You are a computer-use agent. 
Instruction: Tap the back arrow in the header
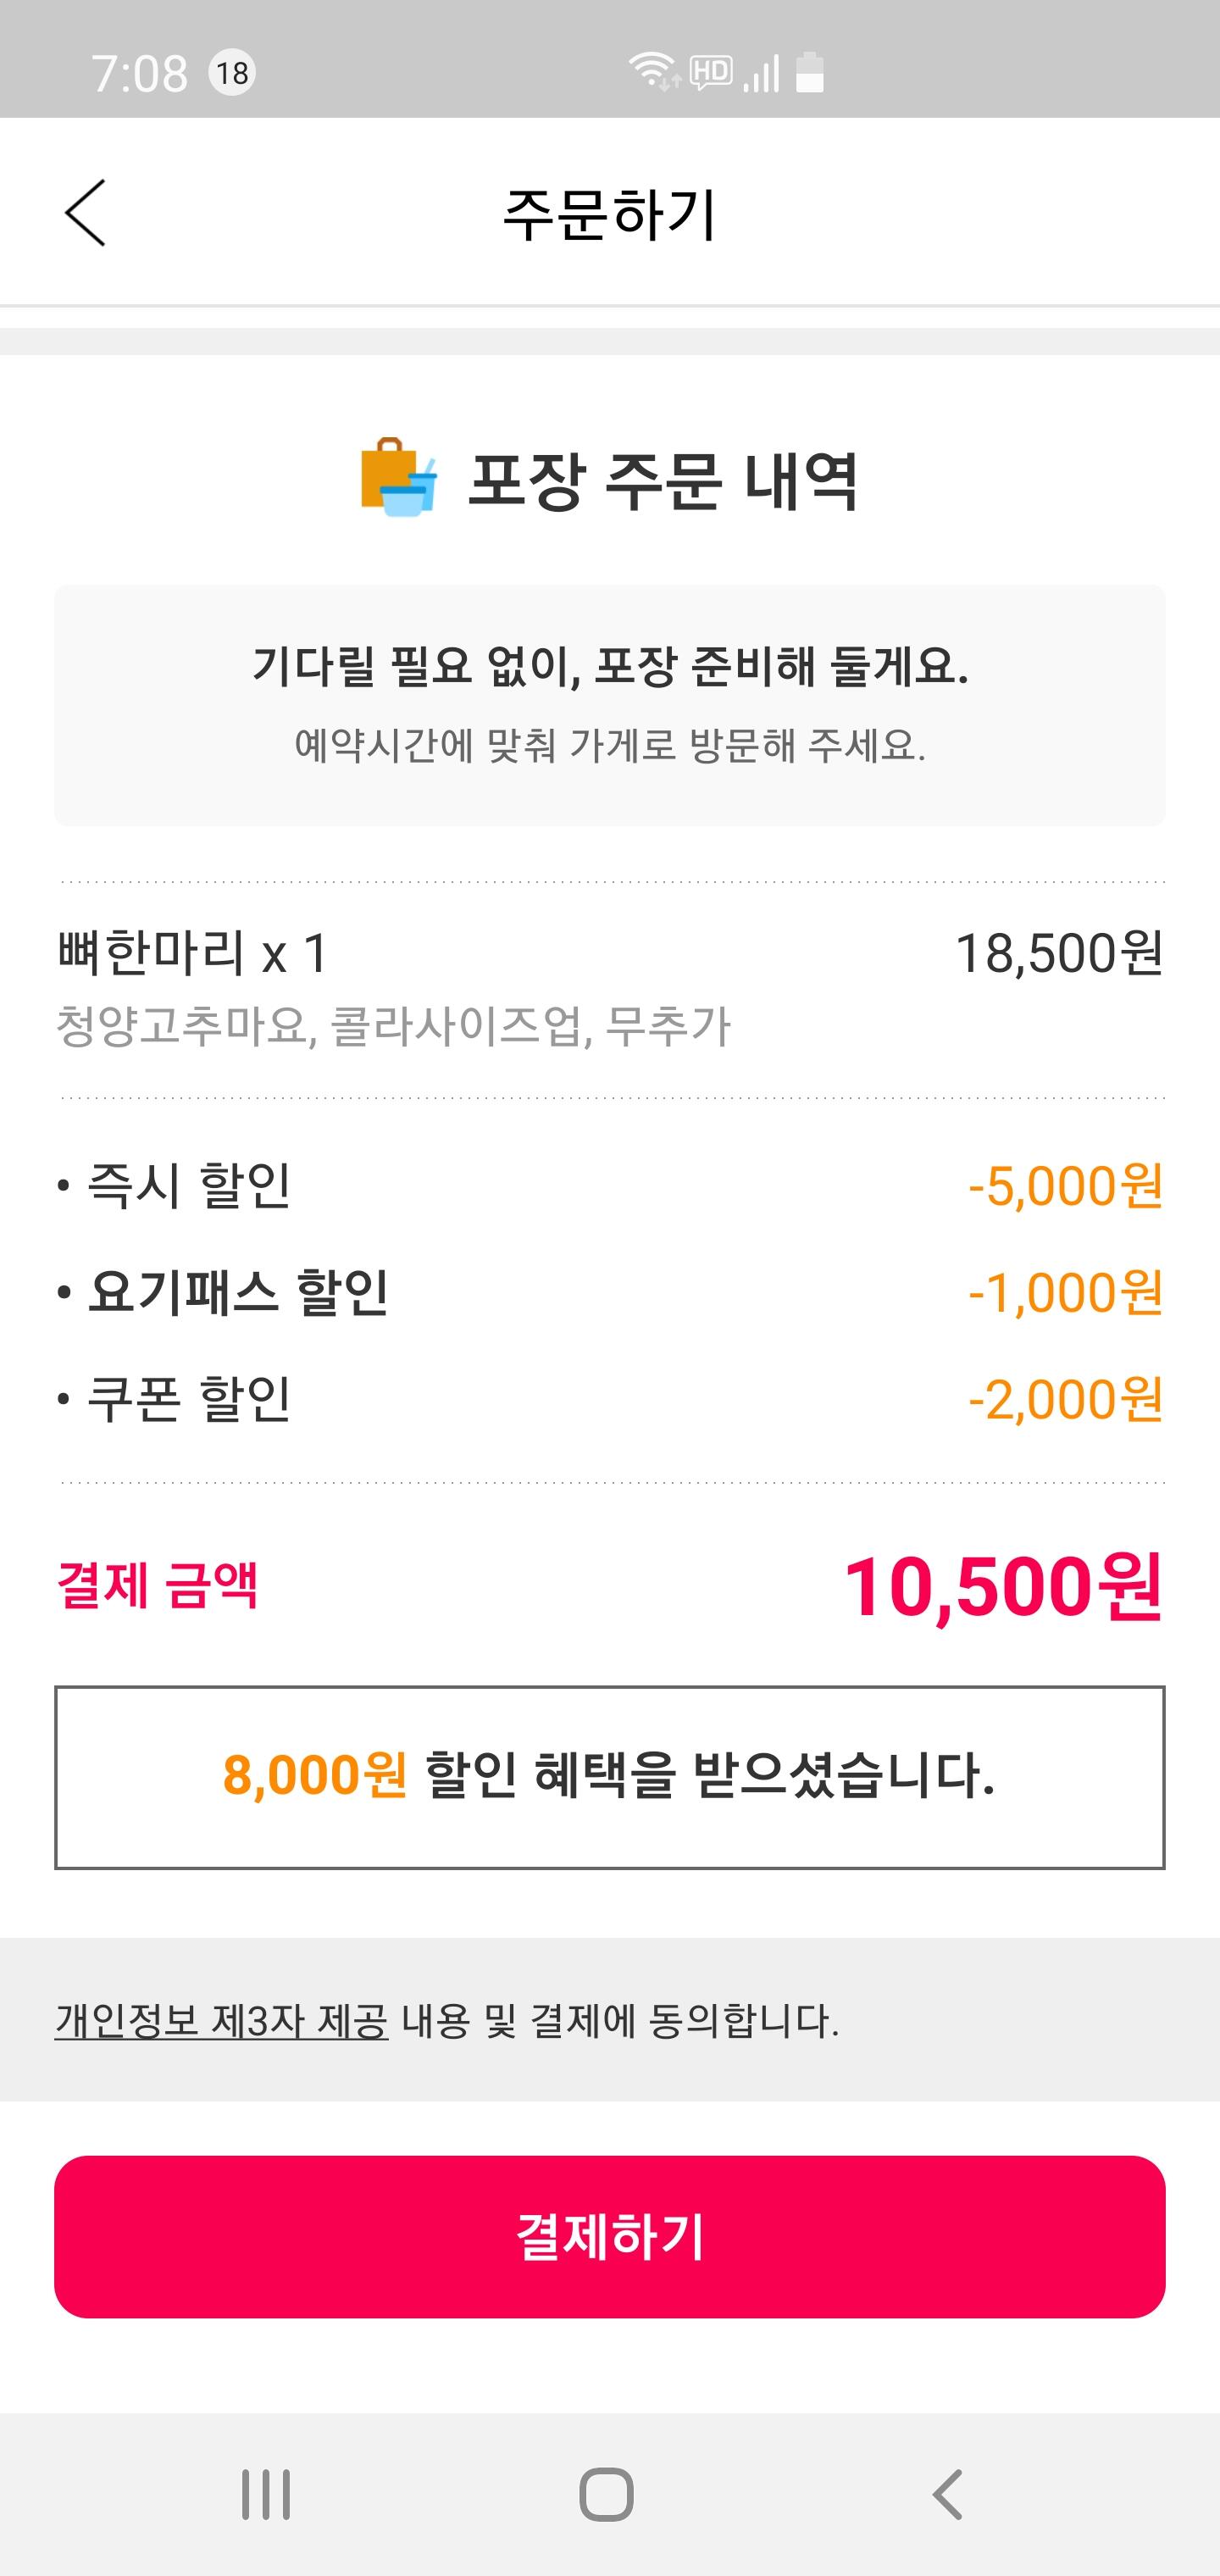pos(85,213)
